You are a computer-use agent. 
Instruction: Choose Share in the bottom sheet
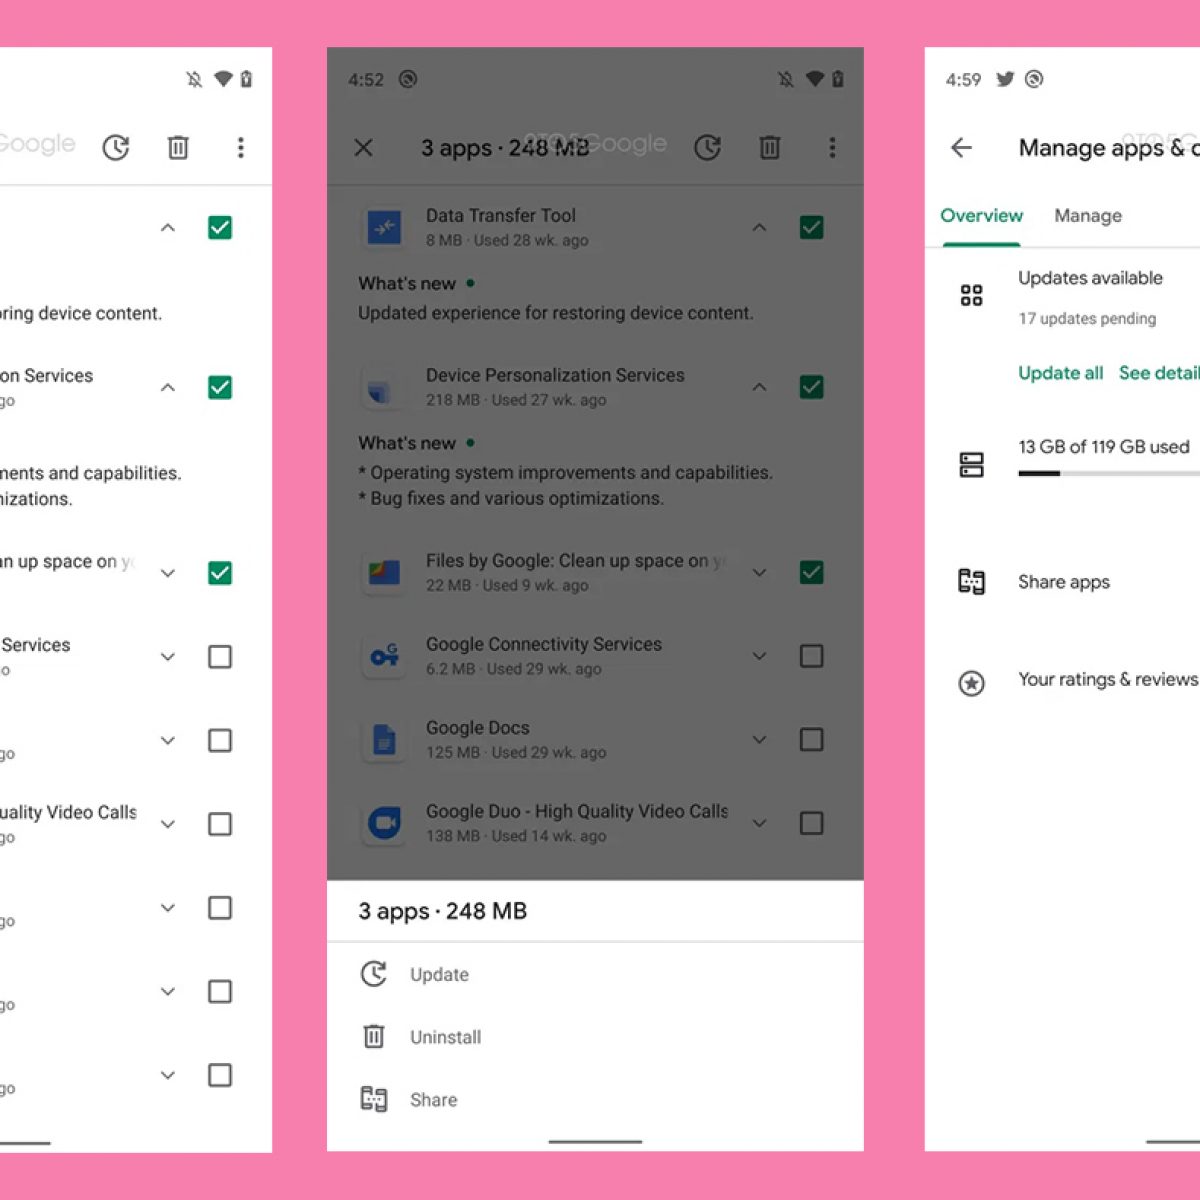click(595, 1100)
